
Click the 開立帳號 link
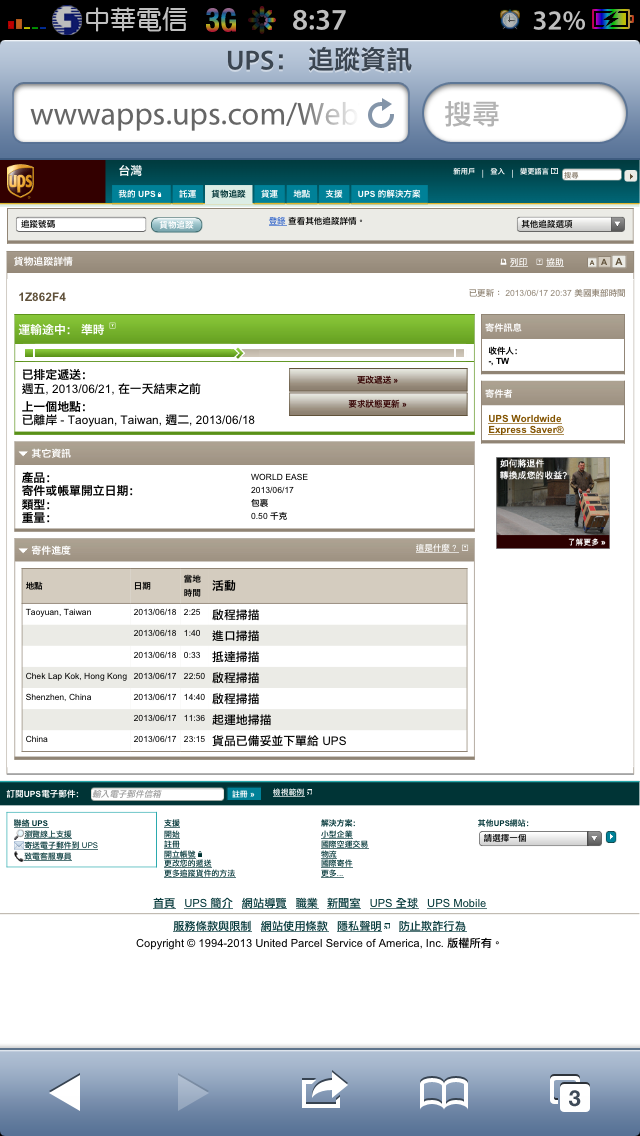(x=180, y=853)
